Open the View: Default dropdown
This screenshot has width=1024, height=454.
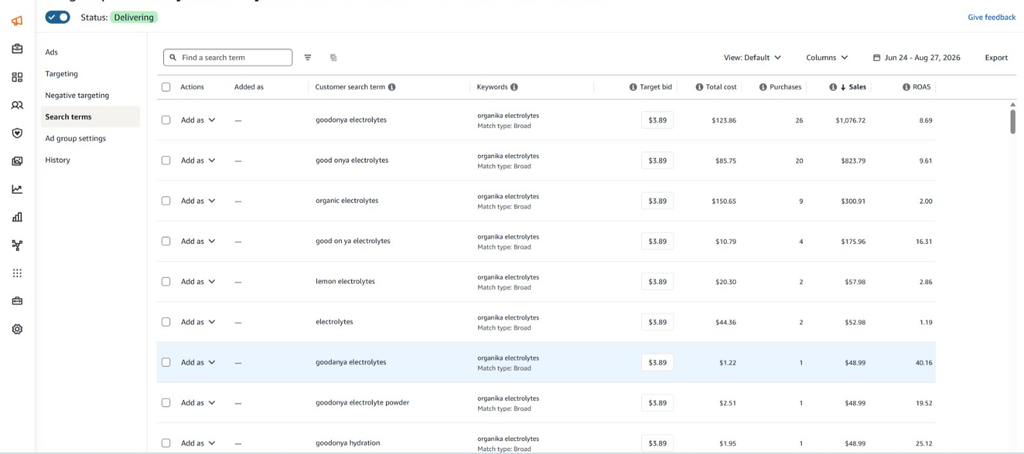(x=752, y=57)
